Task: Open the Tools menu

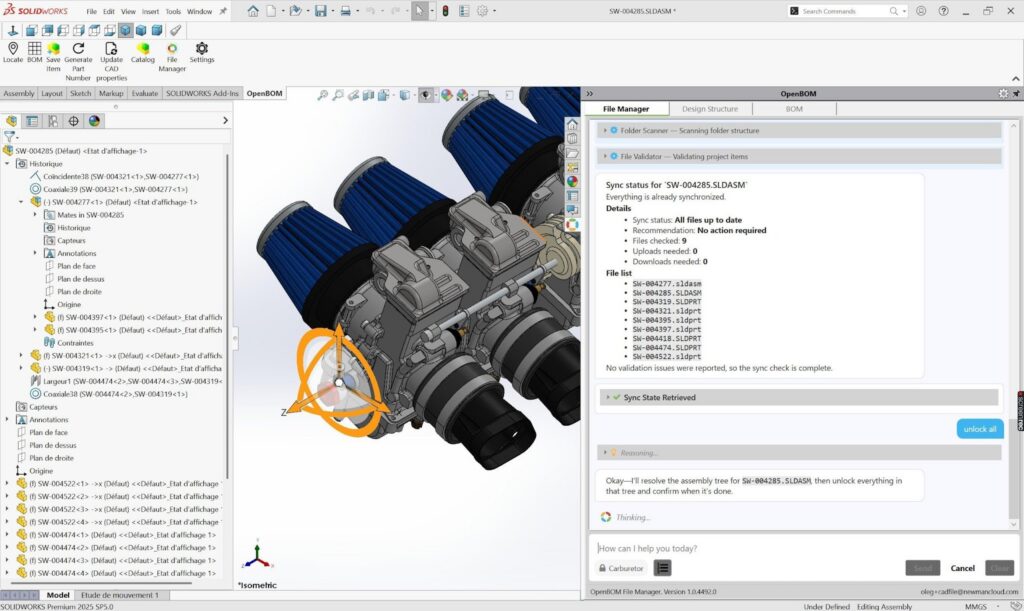Action: tap(173, 11)
